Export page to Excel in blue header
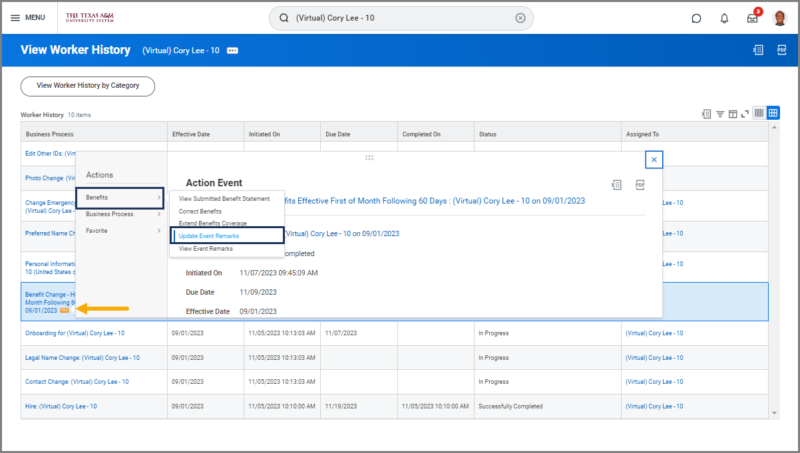The width and height of the screenshot is (800, 453). point(757,50)
